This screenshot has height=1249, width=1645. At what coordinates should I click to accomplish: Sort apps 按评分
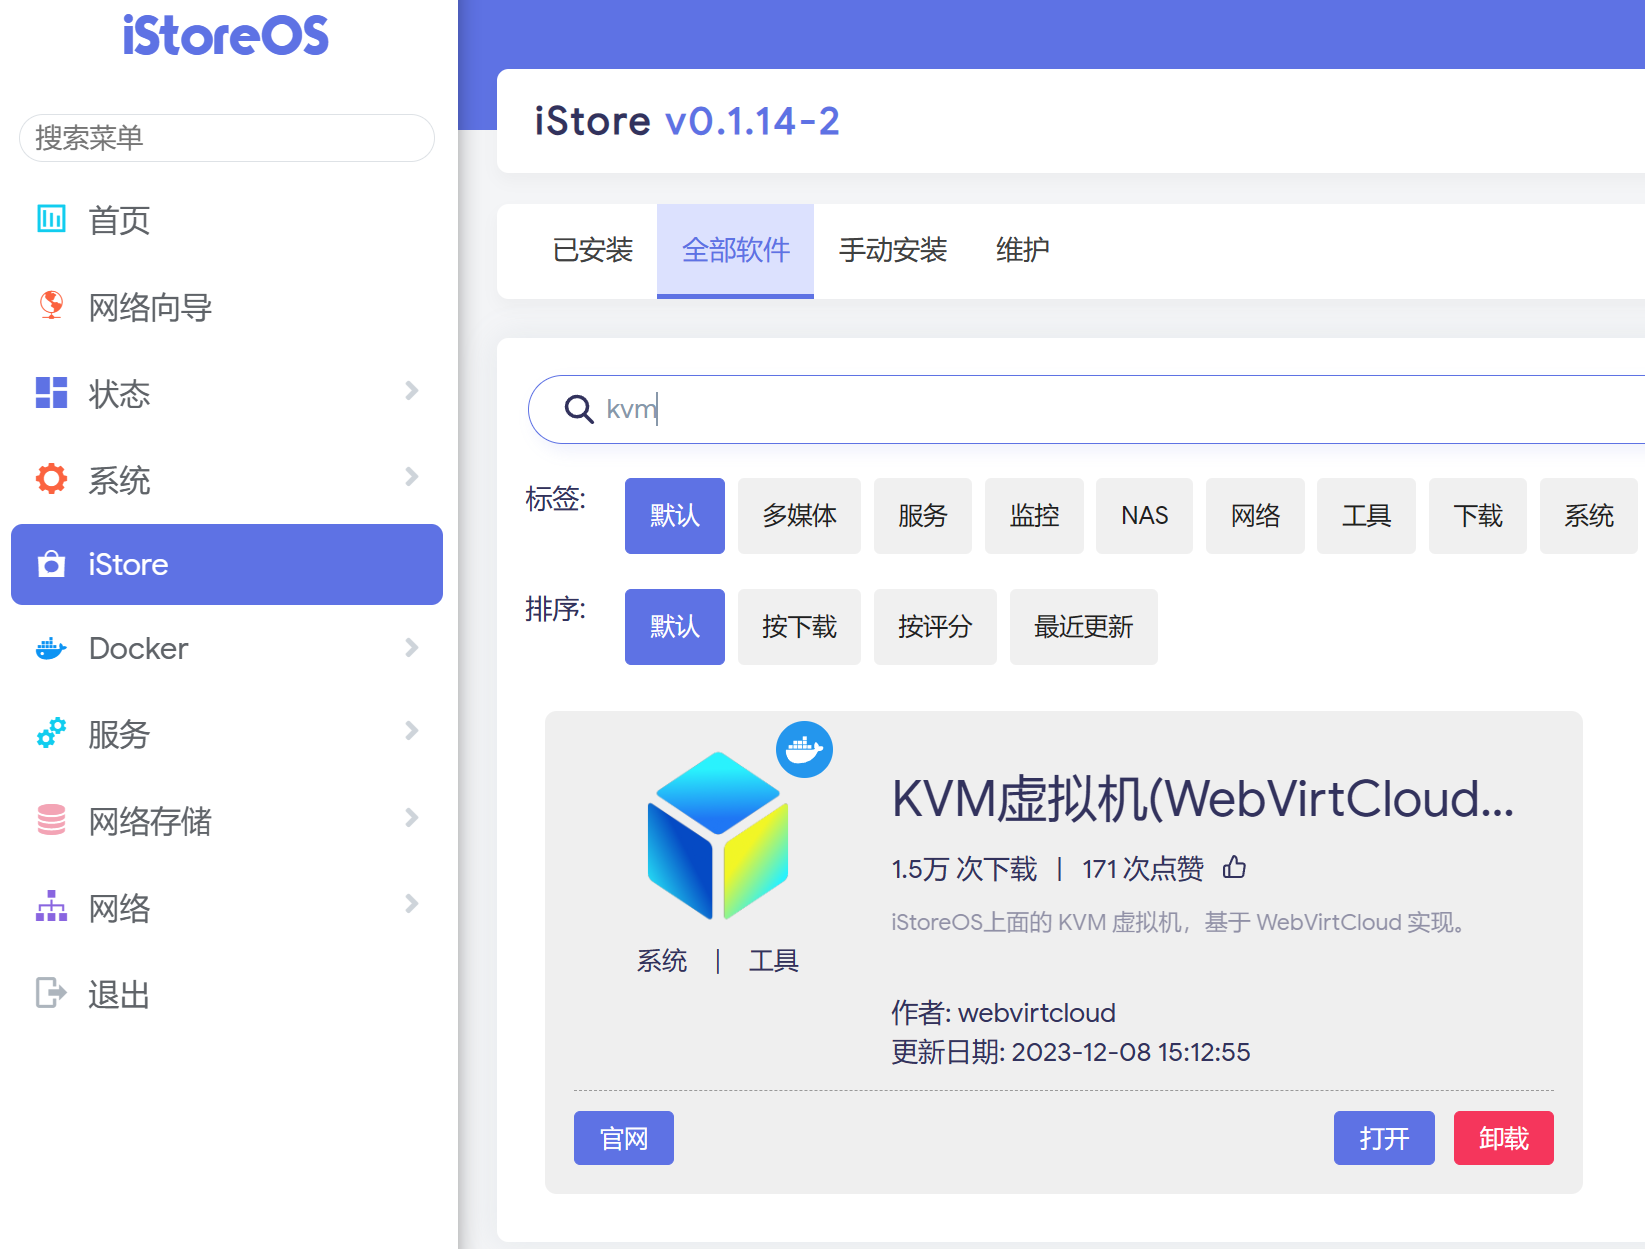pyautogui.click(x=935, y=627)
